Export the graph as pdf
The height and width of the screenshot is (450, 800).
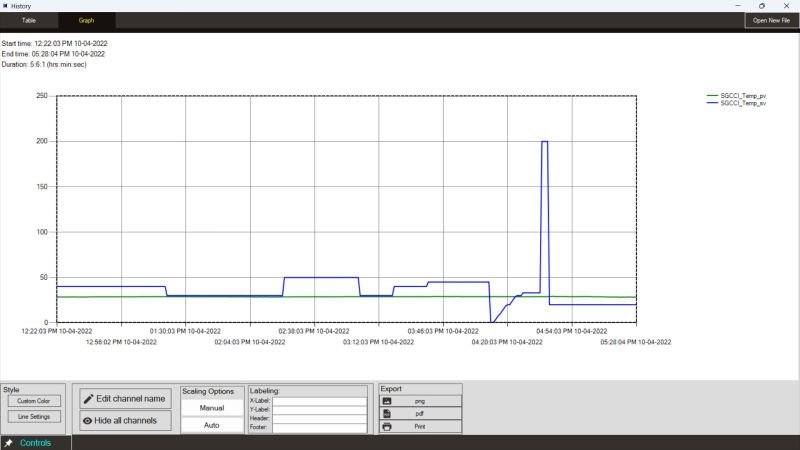[x=420, y=414]
